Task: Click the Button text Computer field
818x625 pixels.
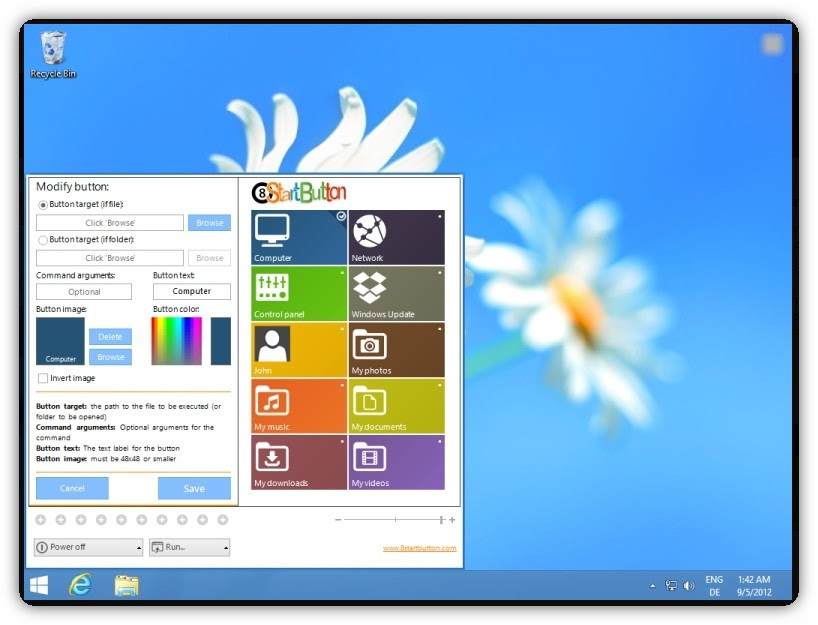Action: [x=191, y=291]
